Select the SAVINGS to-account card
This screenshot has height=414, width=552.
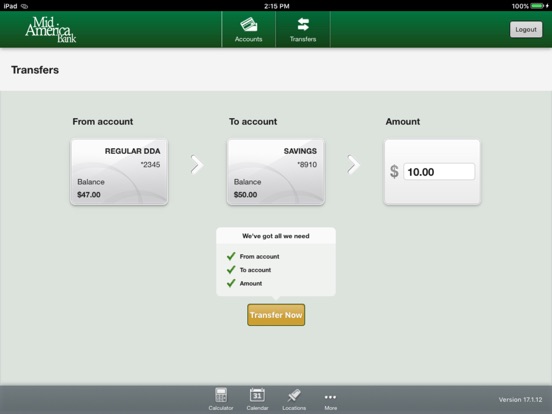pos(276,172)
